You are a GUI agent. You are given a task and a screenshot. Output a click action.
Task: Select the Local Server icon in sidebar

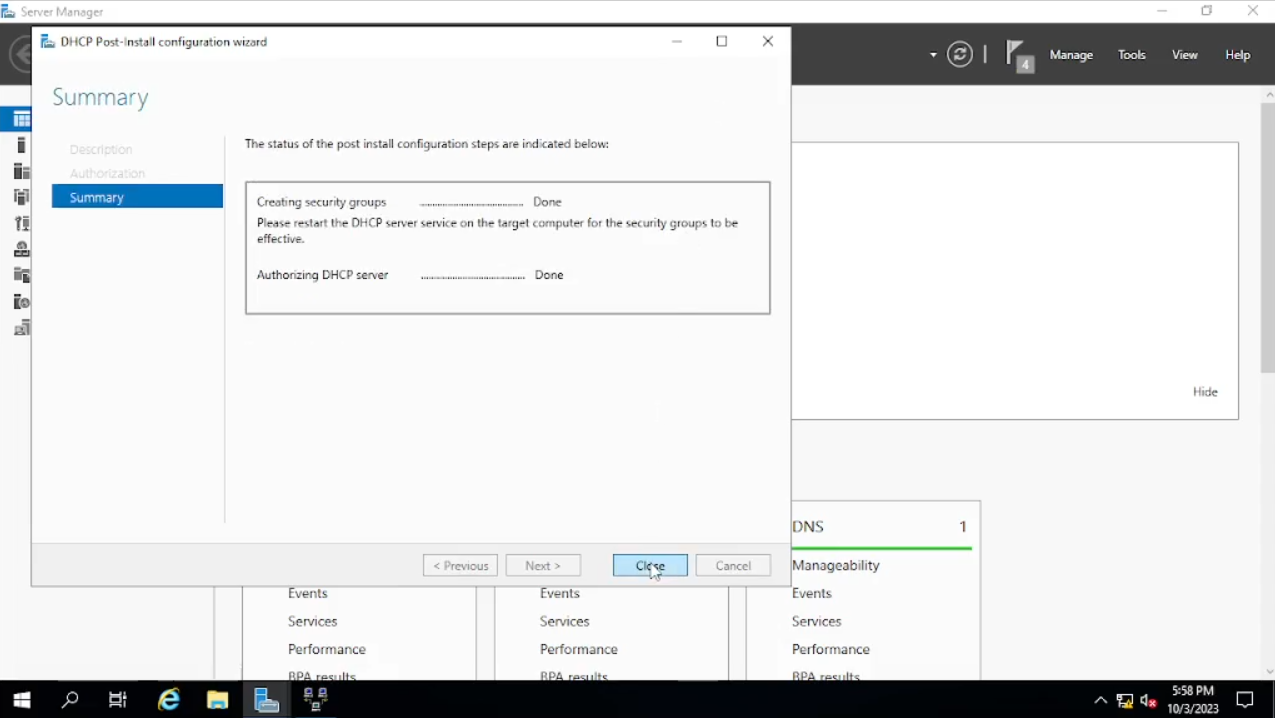pyautogui.click(x=21, y=146)
